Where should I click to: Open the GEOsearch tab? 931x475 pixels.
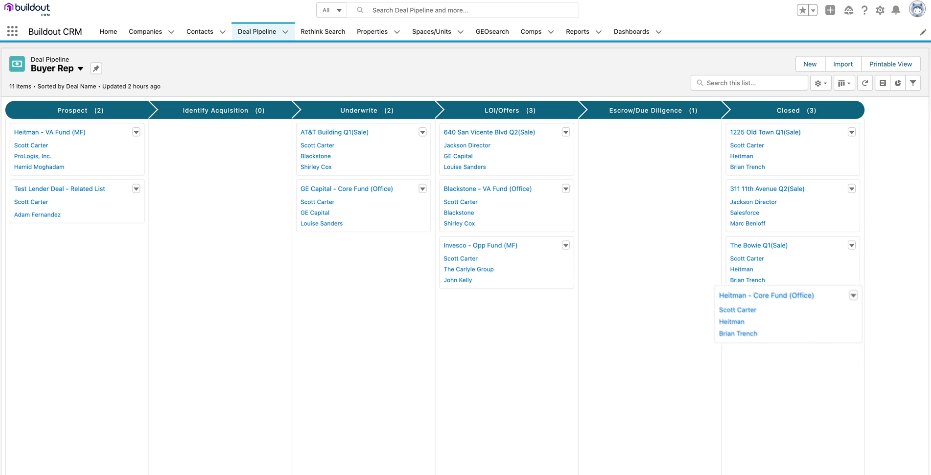pyautogui.click(x=492, y=32)
